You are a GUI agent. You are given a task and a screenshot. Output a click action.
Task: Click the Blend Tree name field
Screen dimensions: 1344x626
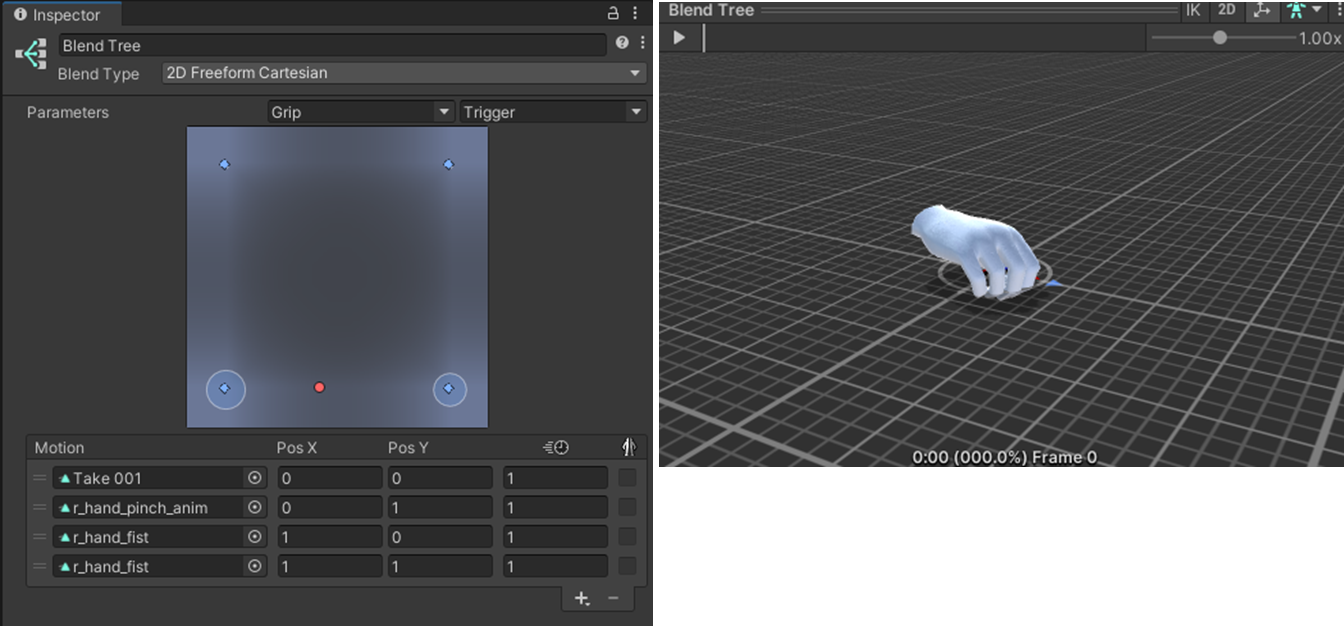click(x=332, y=45)
